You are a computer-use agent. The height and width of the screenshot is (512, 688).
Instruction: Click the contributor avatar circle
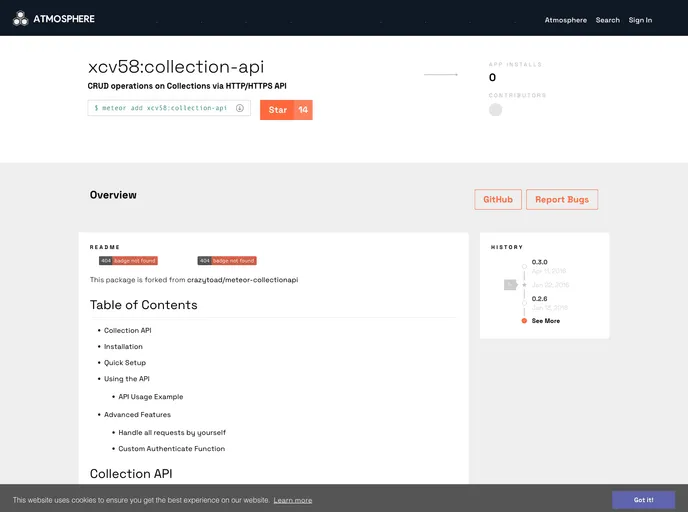pyautogui.click(x=495, y=110)
